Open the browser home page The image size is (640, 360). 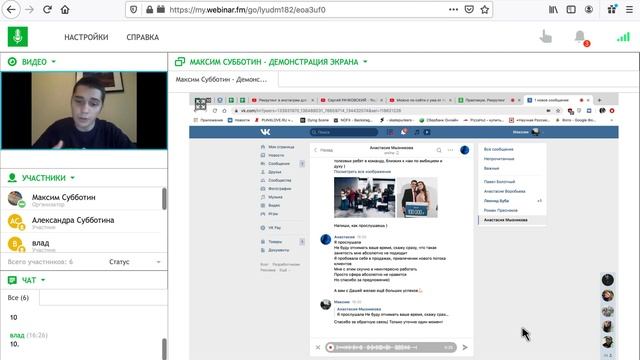pos(65,9)
